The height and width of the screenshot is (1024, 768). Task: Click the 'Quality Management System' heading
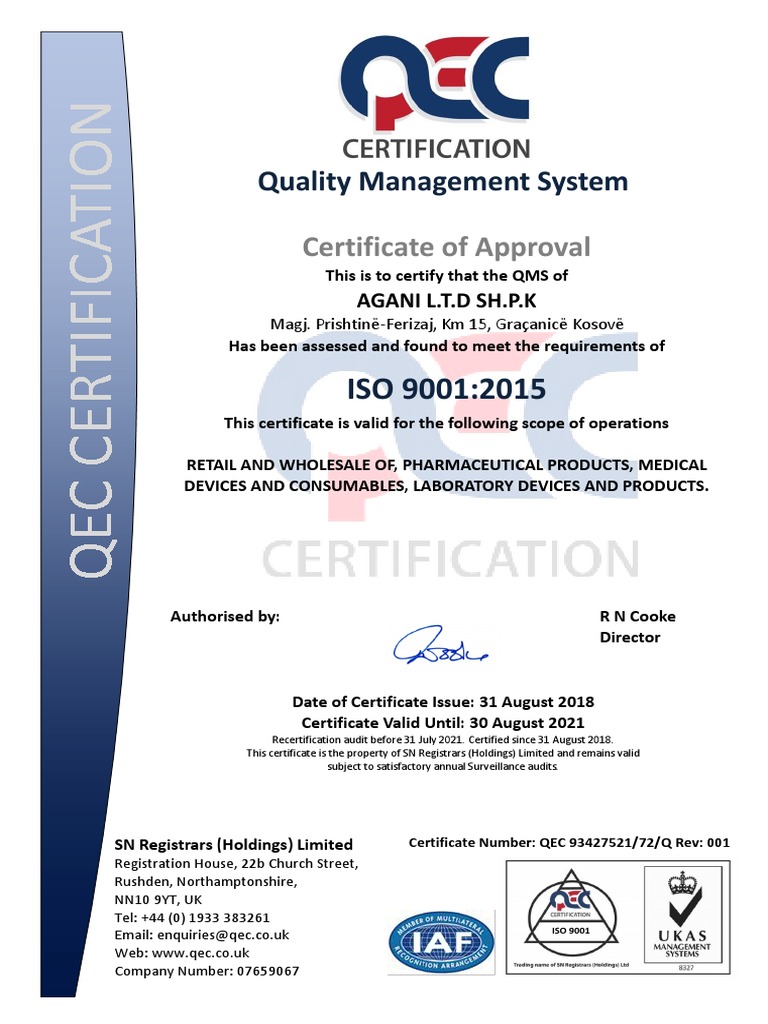[x=443, y=181]
